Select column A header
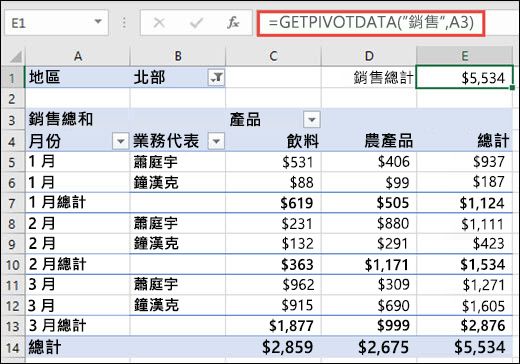The width and height of the screenshot is (520, 364). tap(78, 56)
